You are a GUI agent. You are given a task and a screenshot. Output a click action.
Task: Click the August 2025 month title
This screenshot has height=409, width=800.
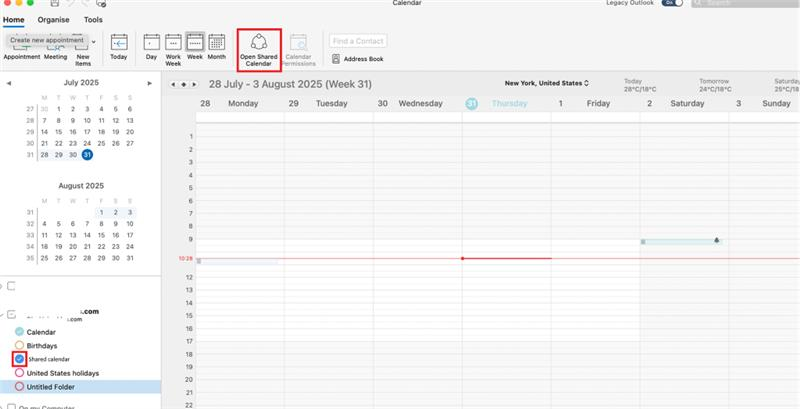point(81,186)
